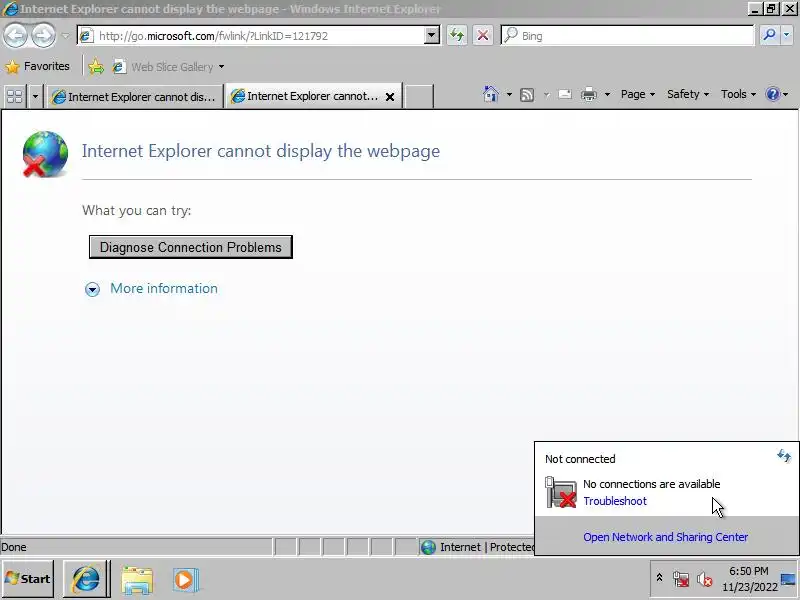The image size is (800, 600).
Task: Click refresh arrows icon in network flyout
Action: [784, 455]
